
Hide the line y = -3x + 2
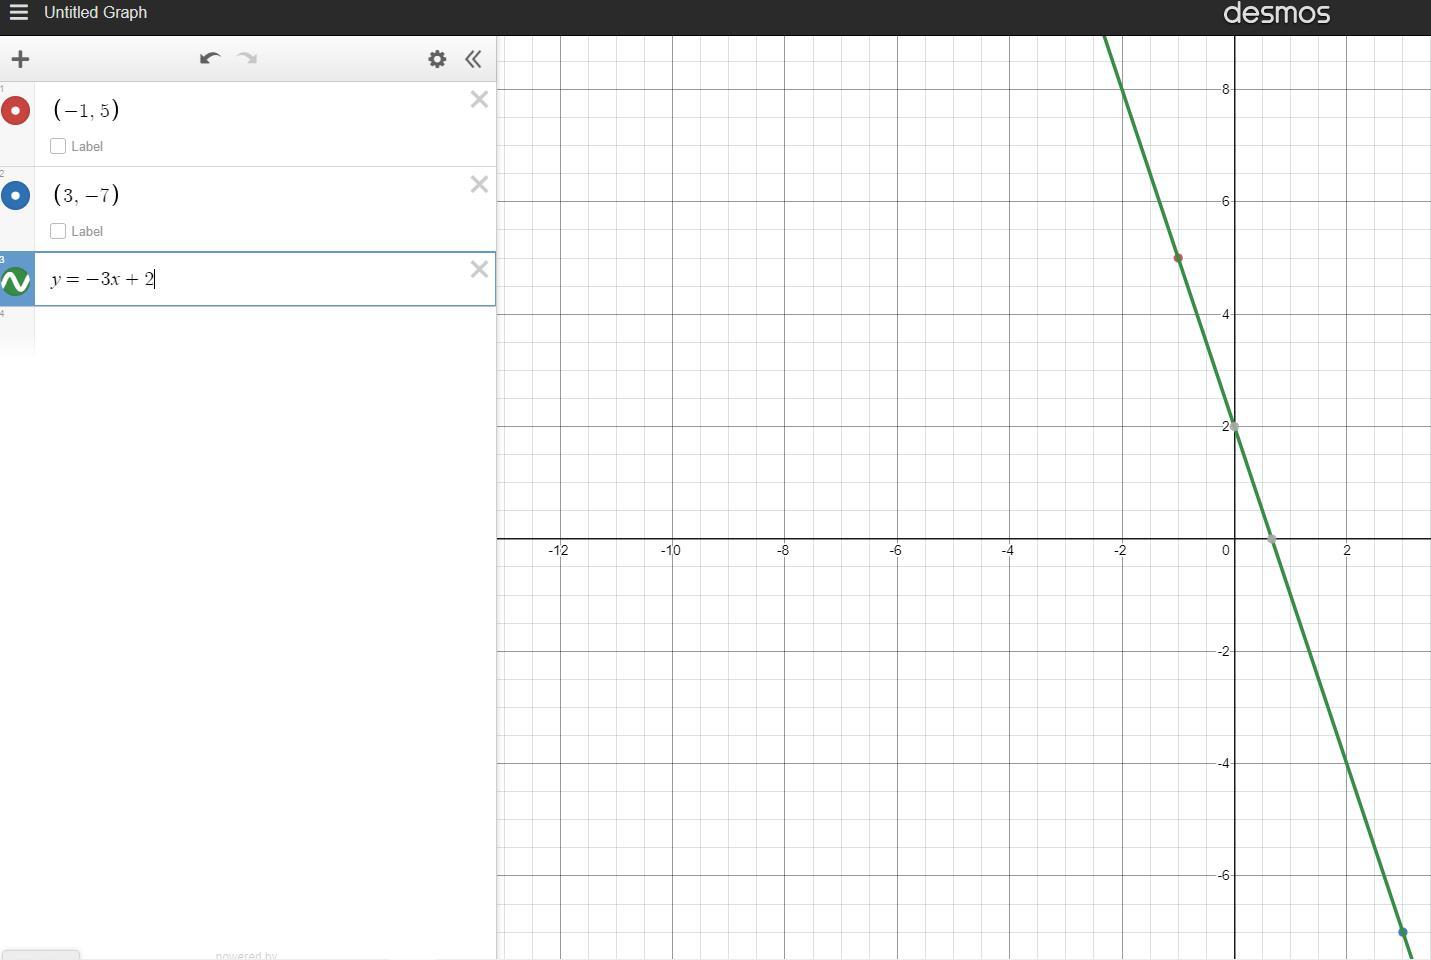[x=16, y=281]
